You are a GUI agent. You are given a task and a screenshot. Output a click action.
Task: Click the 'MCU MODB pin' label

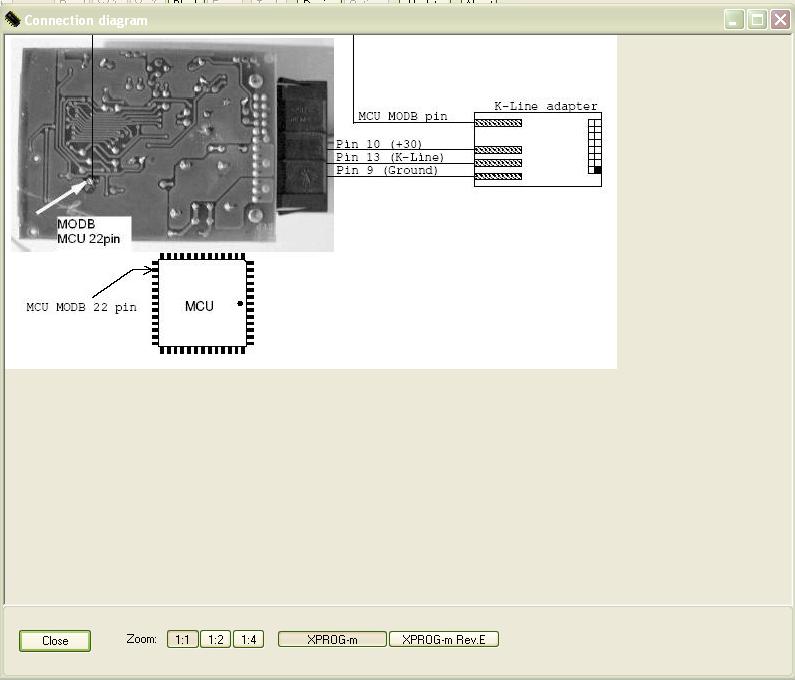(x=403, y=116)
